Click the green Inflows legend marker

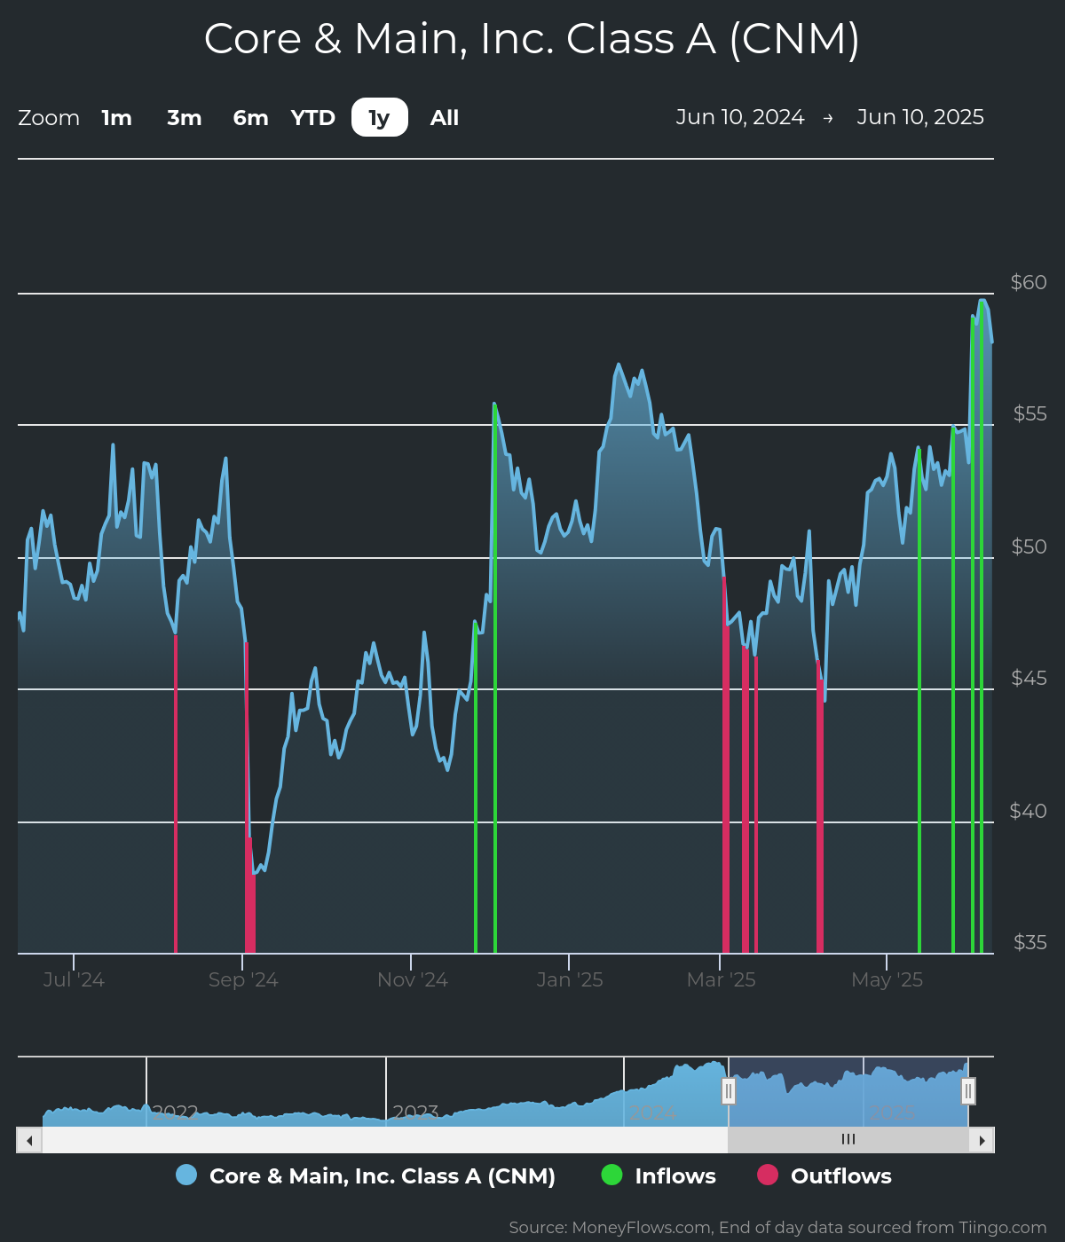point(611,1176)
